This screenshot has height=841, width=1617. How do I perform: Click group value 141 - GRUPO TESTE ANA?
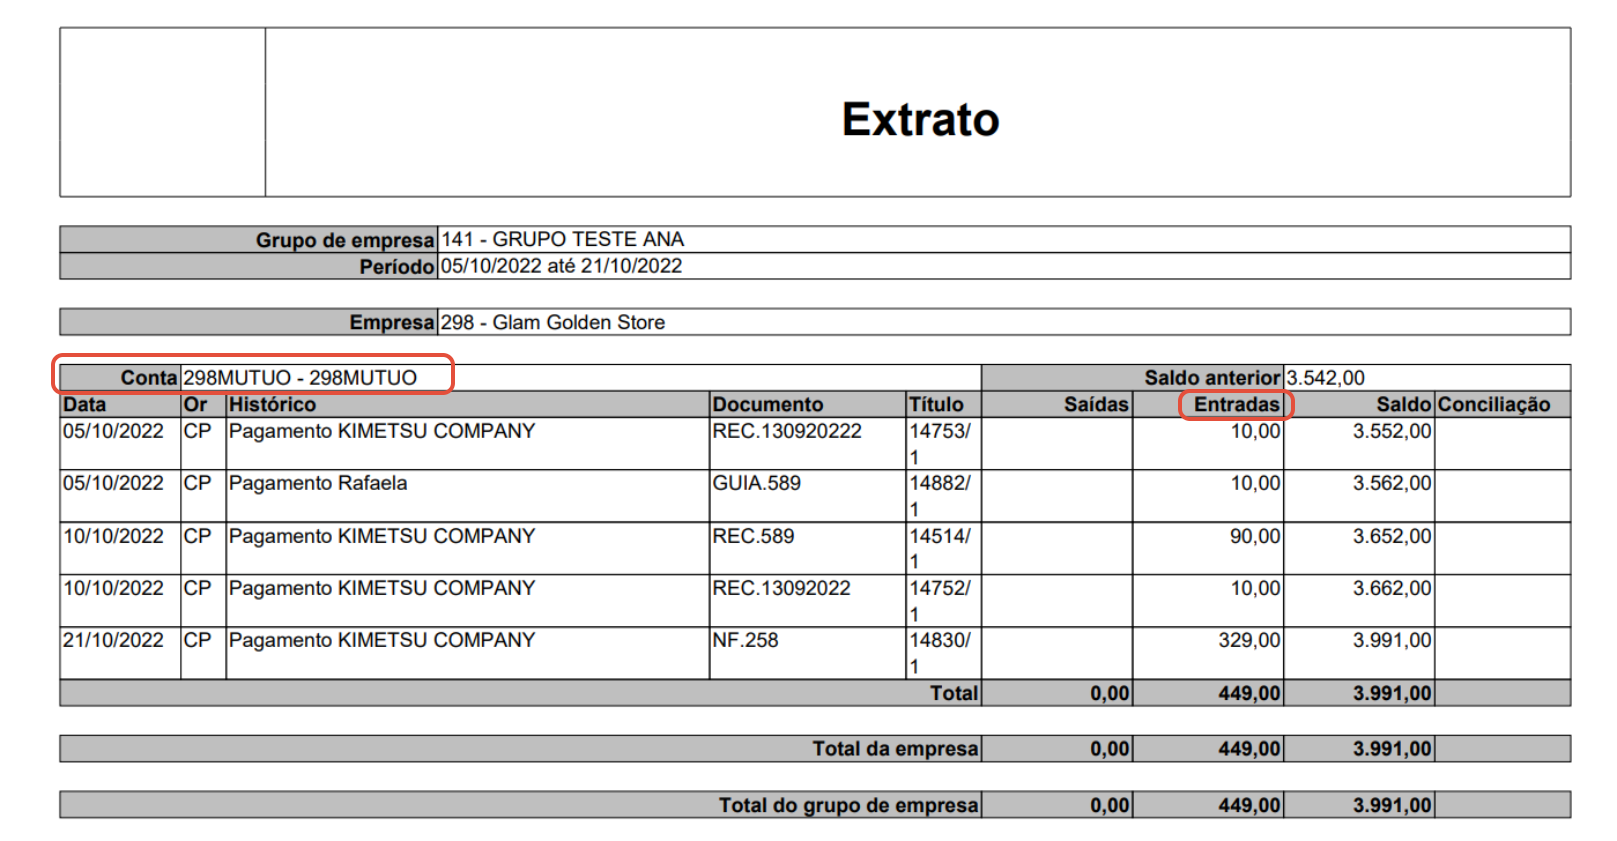click(562, 239)
